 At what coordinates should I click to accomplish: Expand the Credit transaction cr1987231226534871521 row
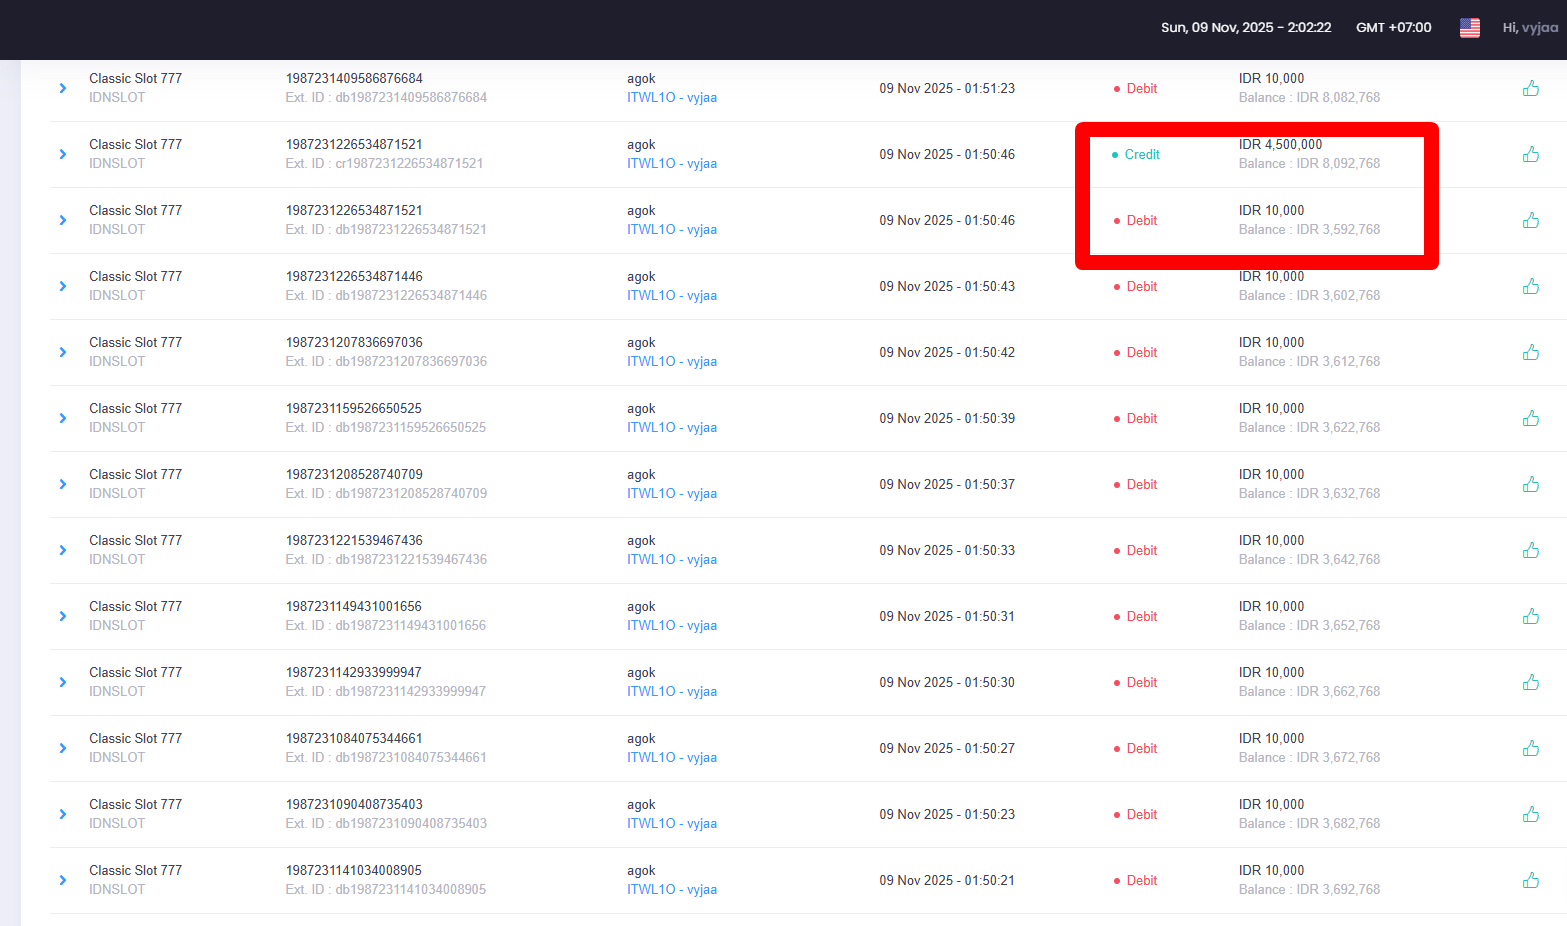tap(63, 154)
